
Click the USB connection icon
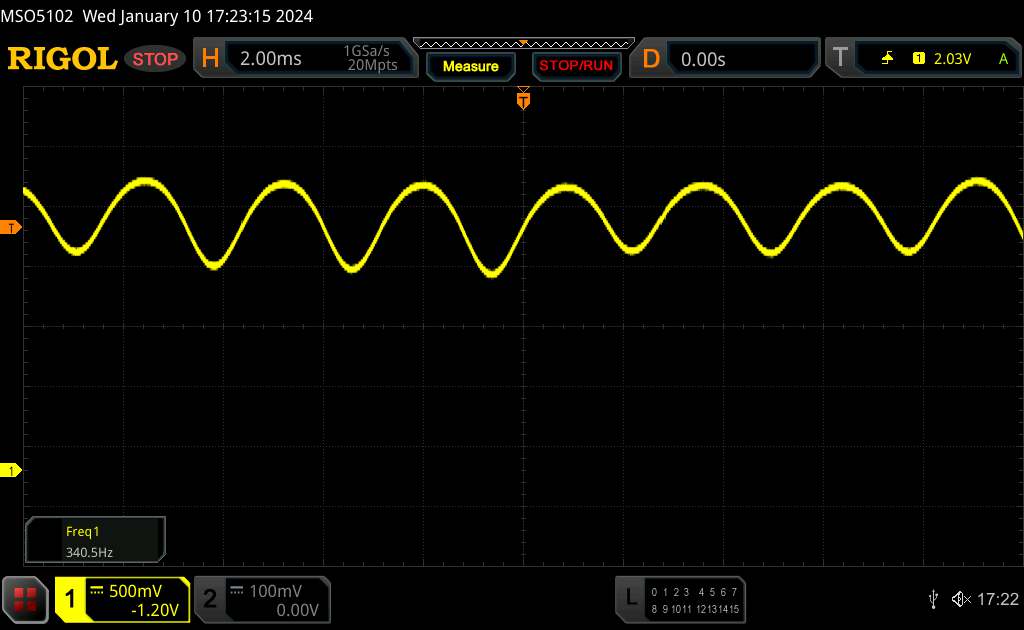point(933,599)
